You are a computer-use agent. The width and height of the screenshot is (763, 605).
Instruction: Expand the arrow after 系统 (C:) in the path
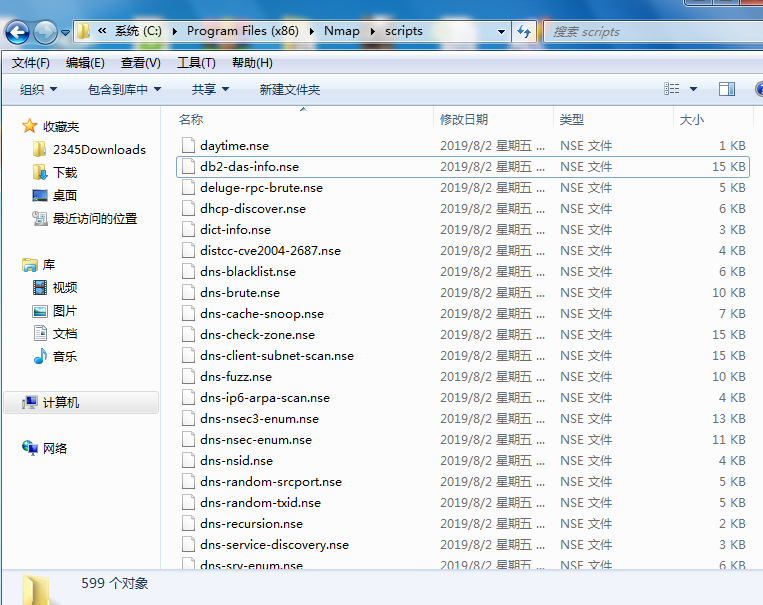[x=175, y=31]
